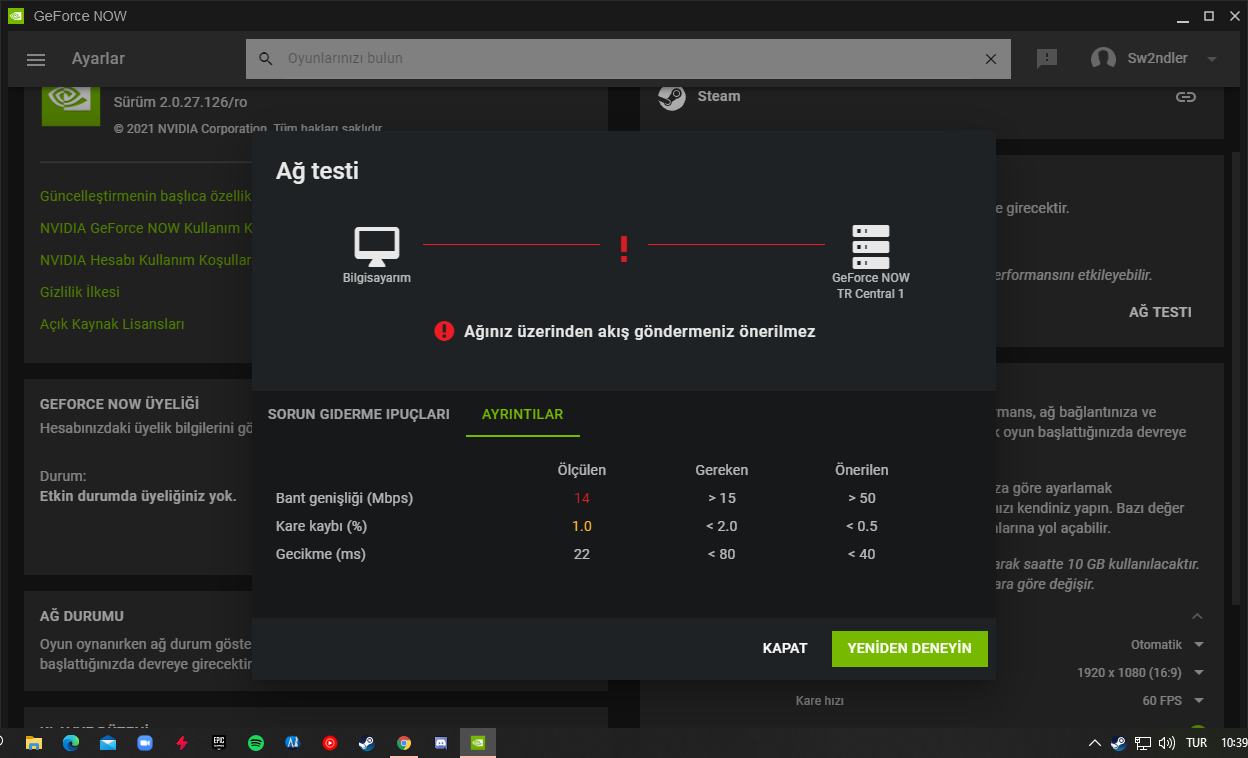Screen dimensions: 1248x758
Task: Open the Güncelleştirmenin başlıca özellik link
Action: [145, 196]
